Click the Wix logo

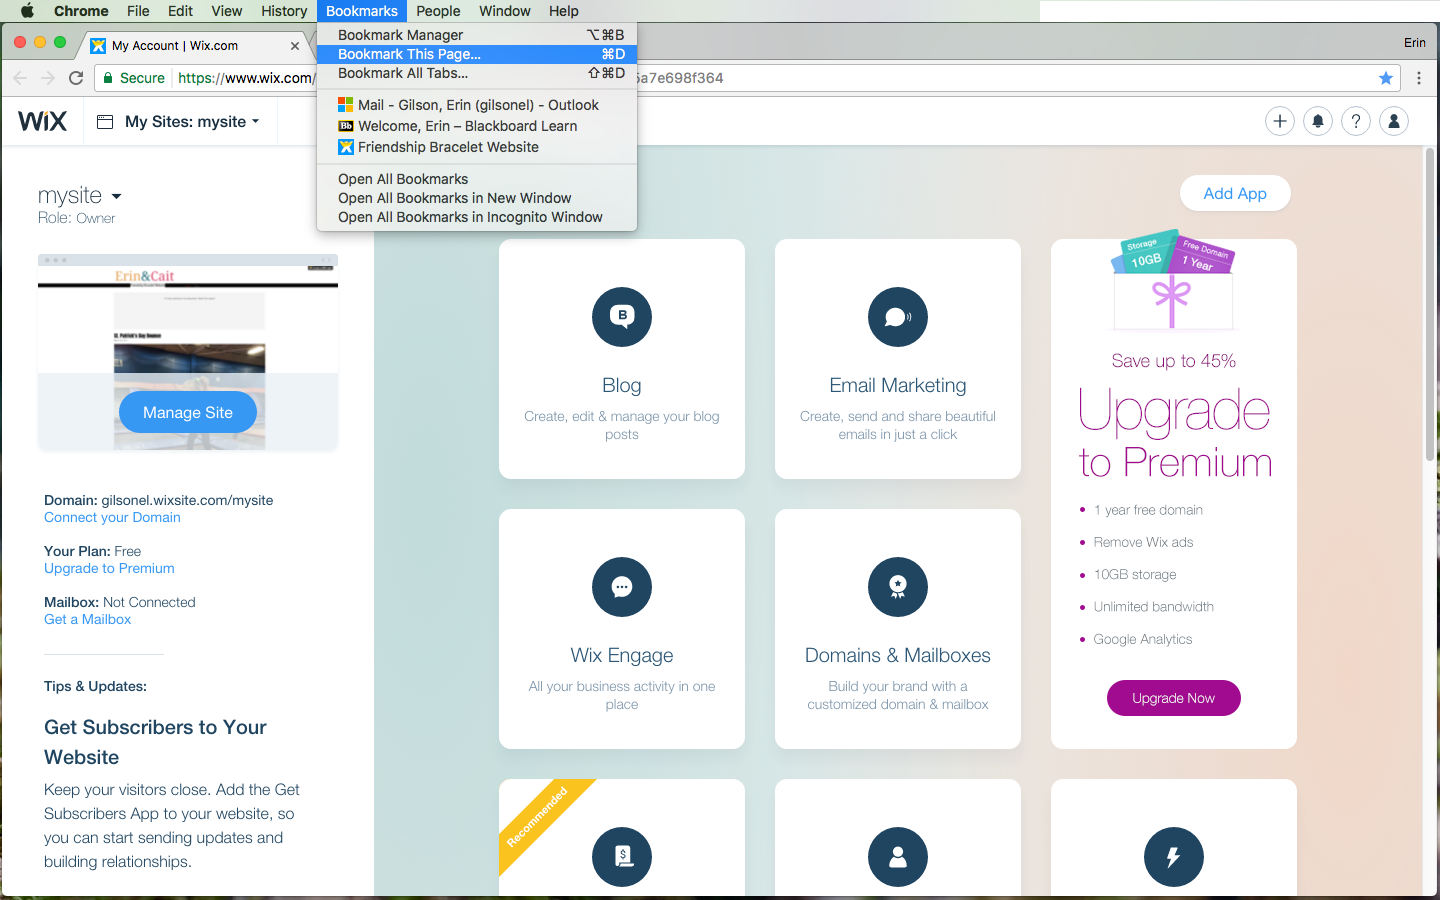coord(43,120)
